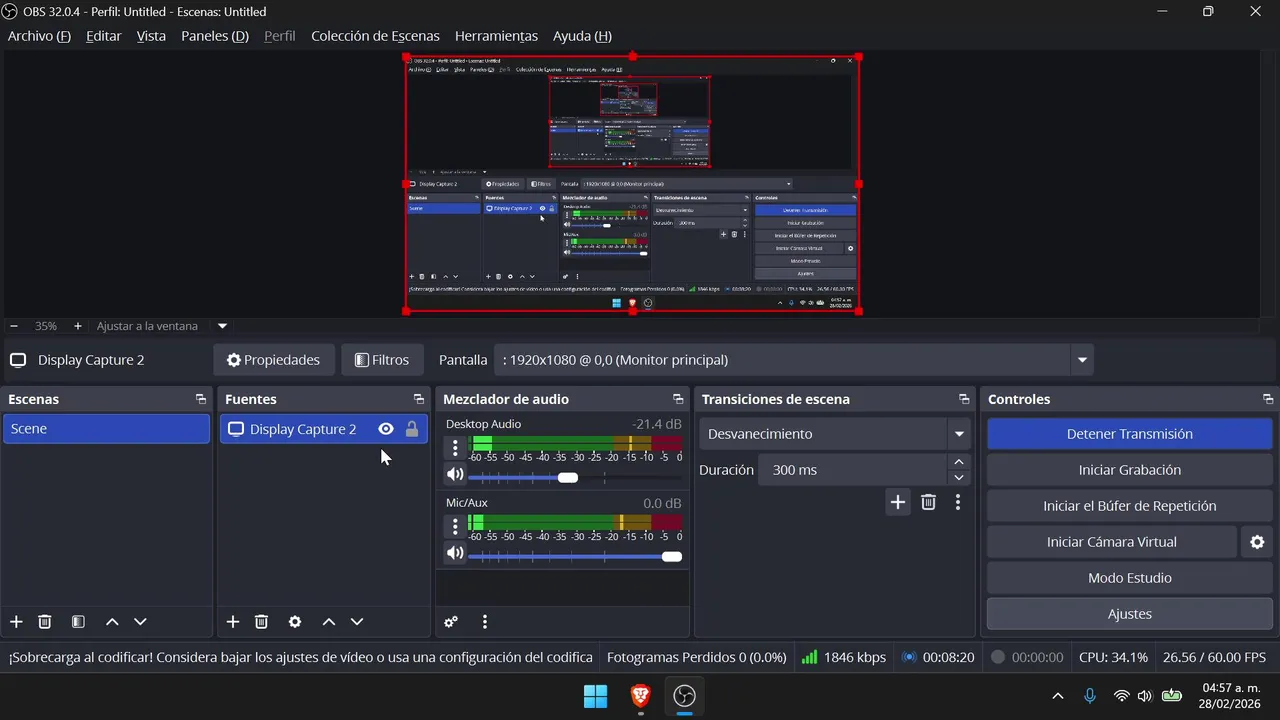Click Detener Transmisión button
Image resolution: width=1280 pixels, height=720 pixels.
tap(1130, 434)
